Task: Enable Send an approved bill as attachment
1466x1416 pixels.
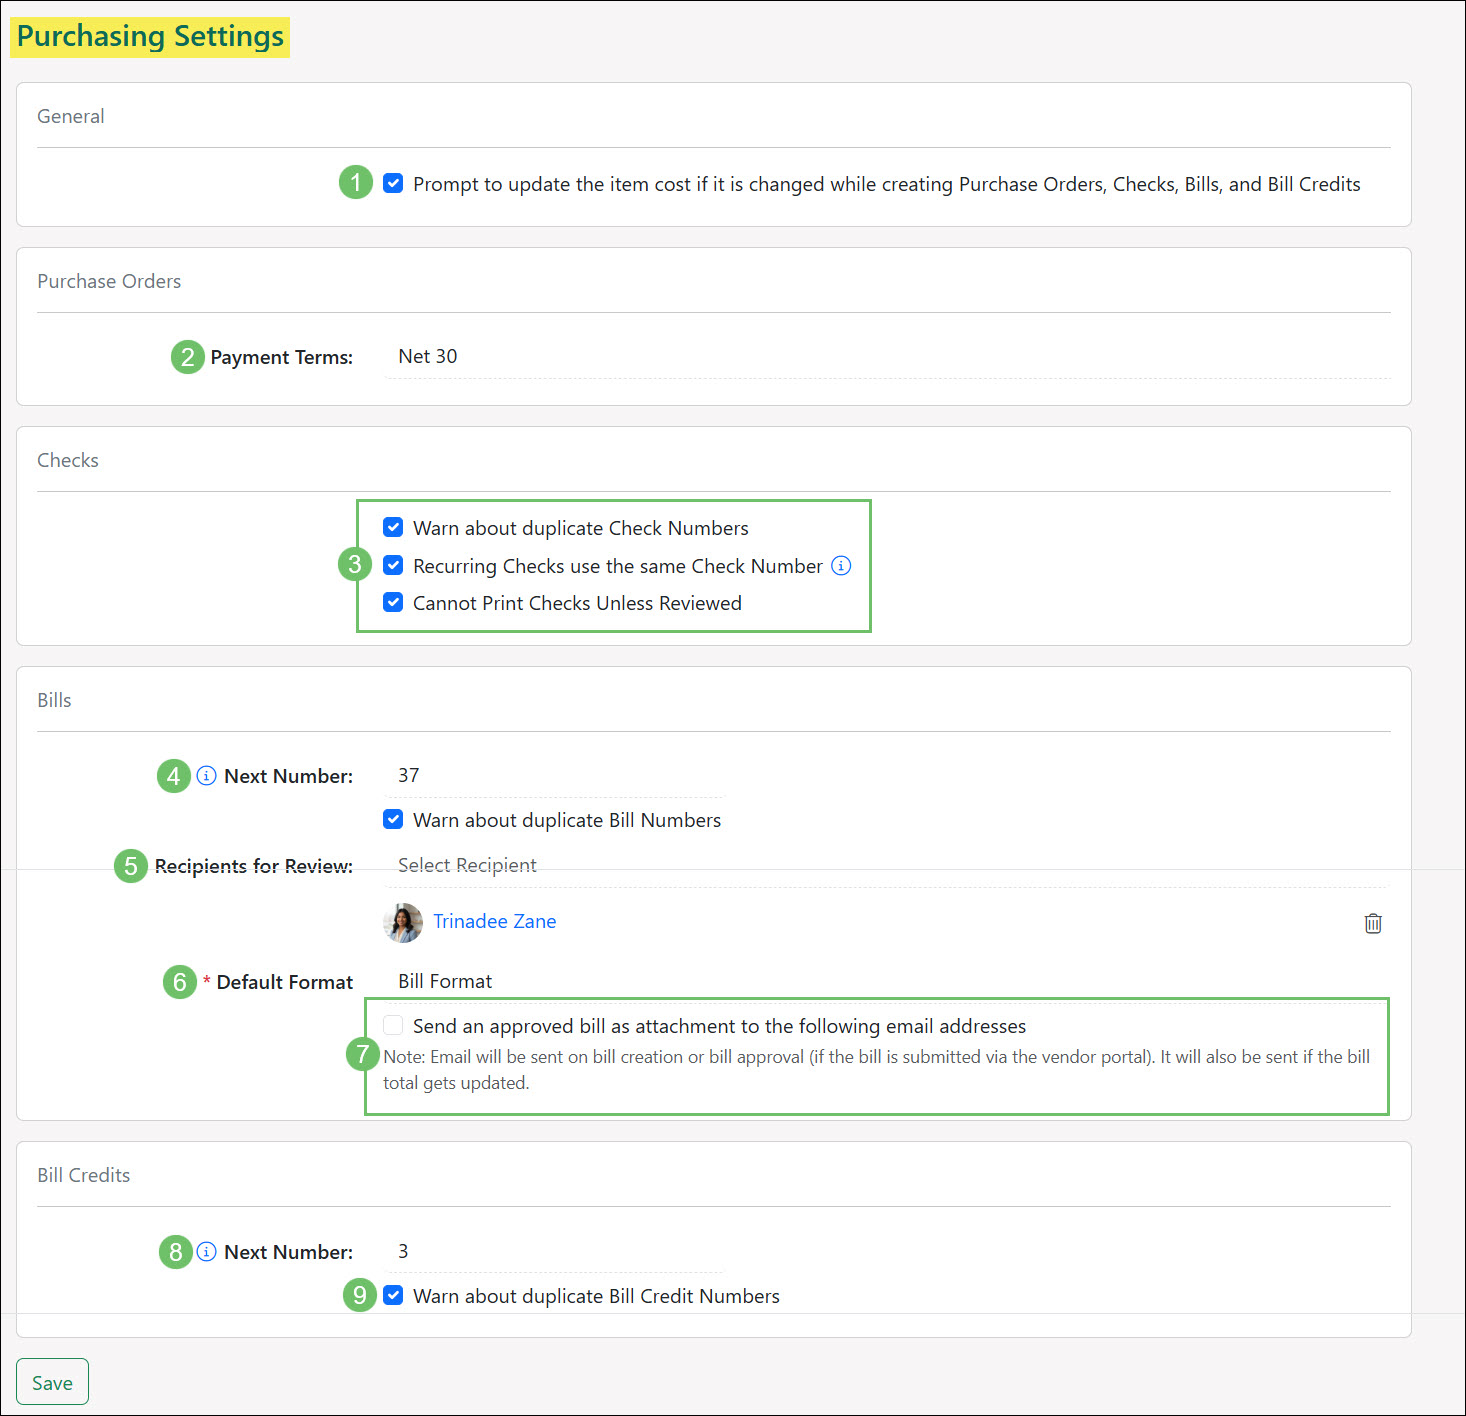Action: 393,1025
